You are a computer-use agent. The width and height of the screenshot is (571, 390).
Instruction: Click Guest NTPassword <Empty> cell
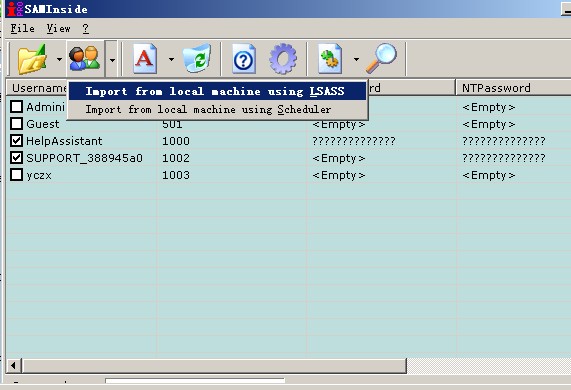[x=489, y=124]
